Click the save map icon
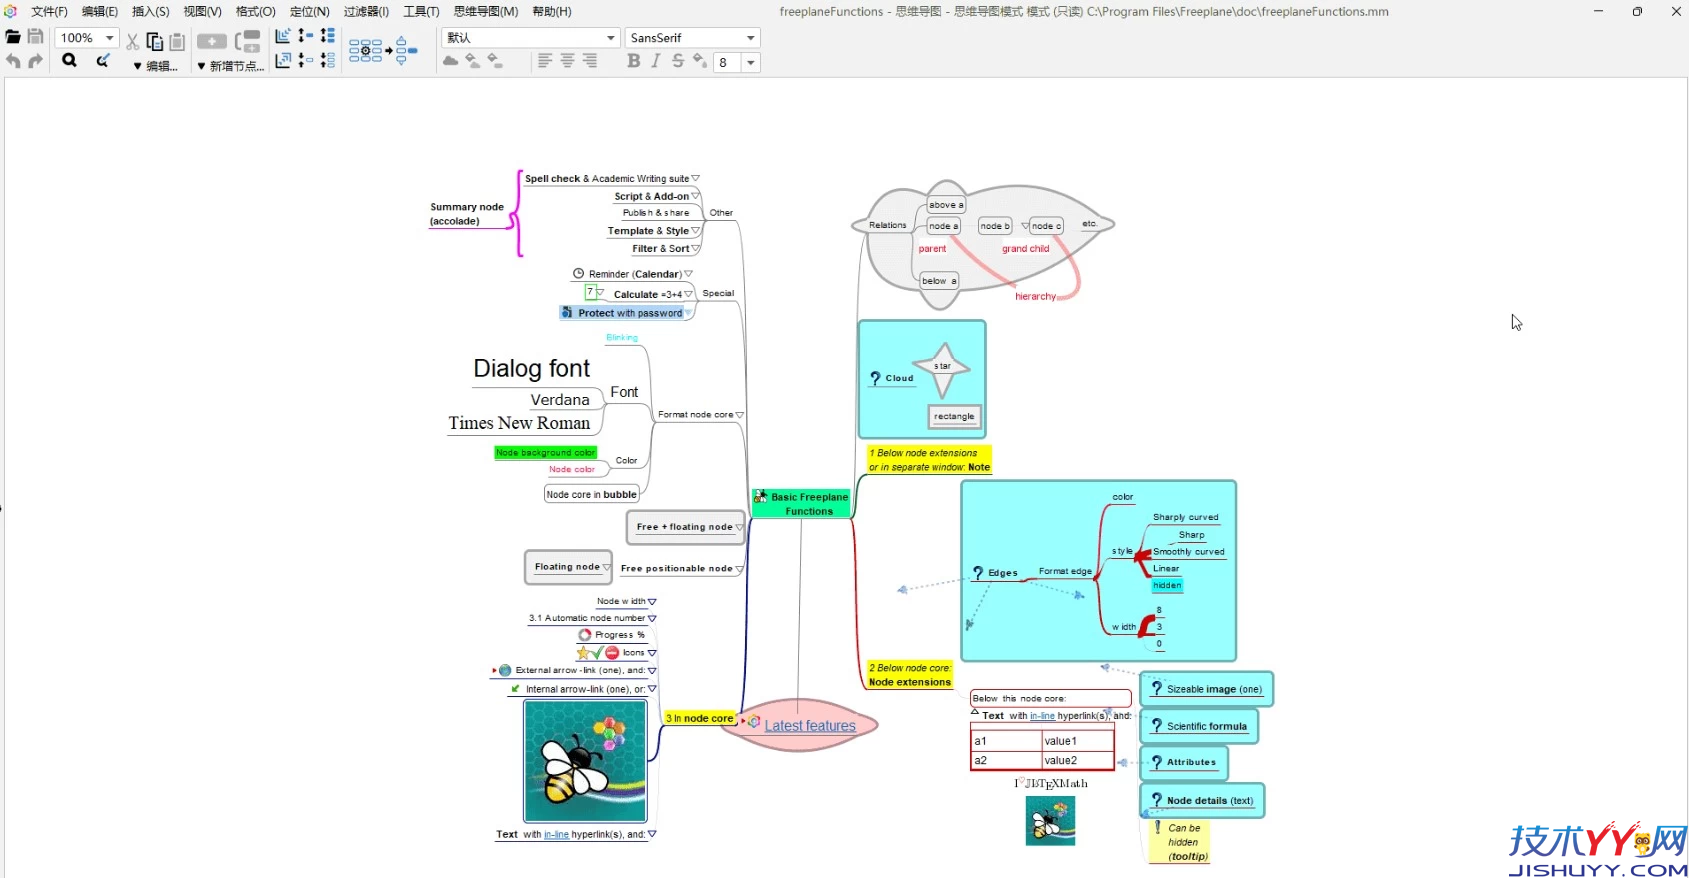The height and width of the screenshot is (878, 1689). pyautogui.click(x=35, y=38)
